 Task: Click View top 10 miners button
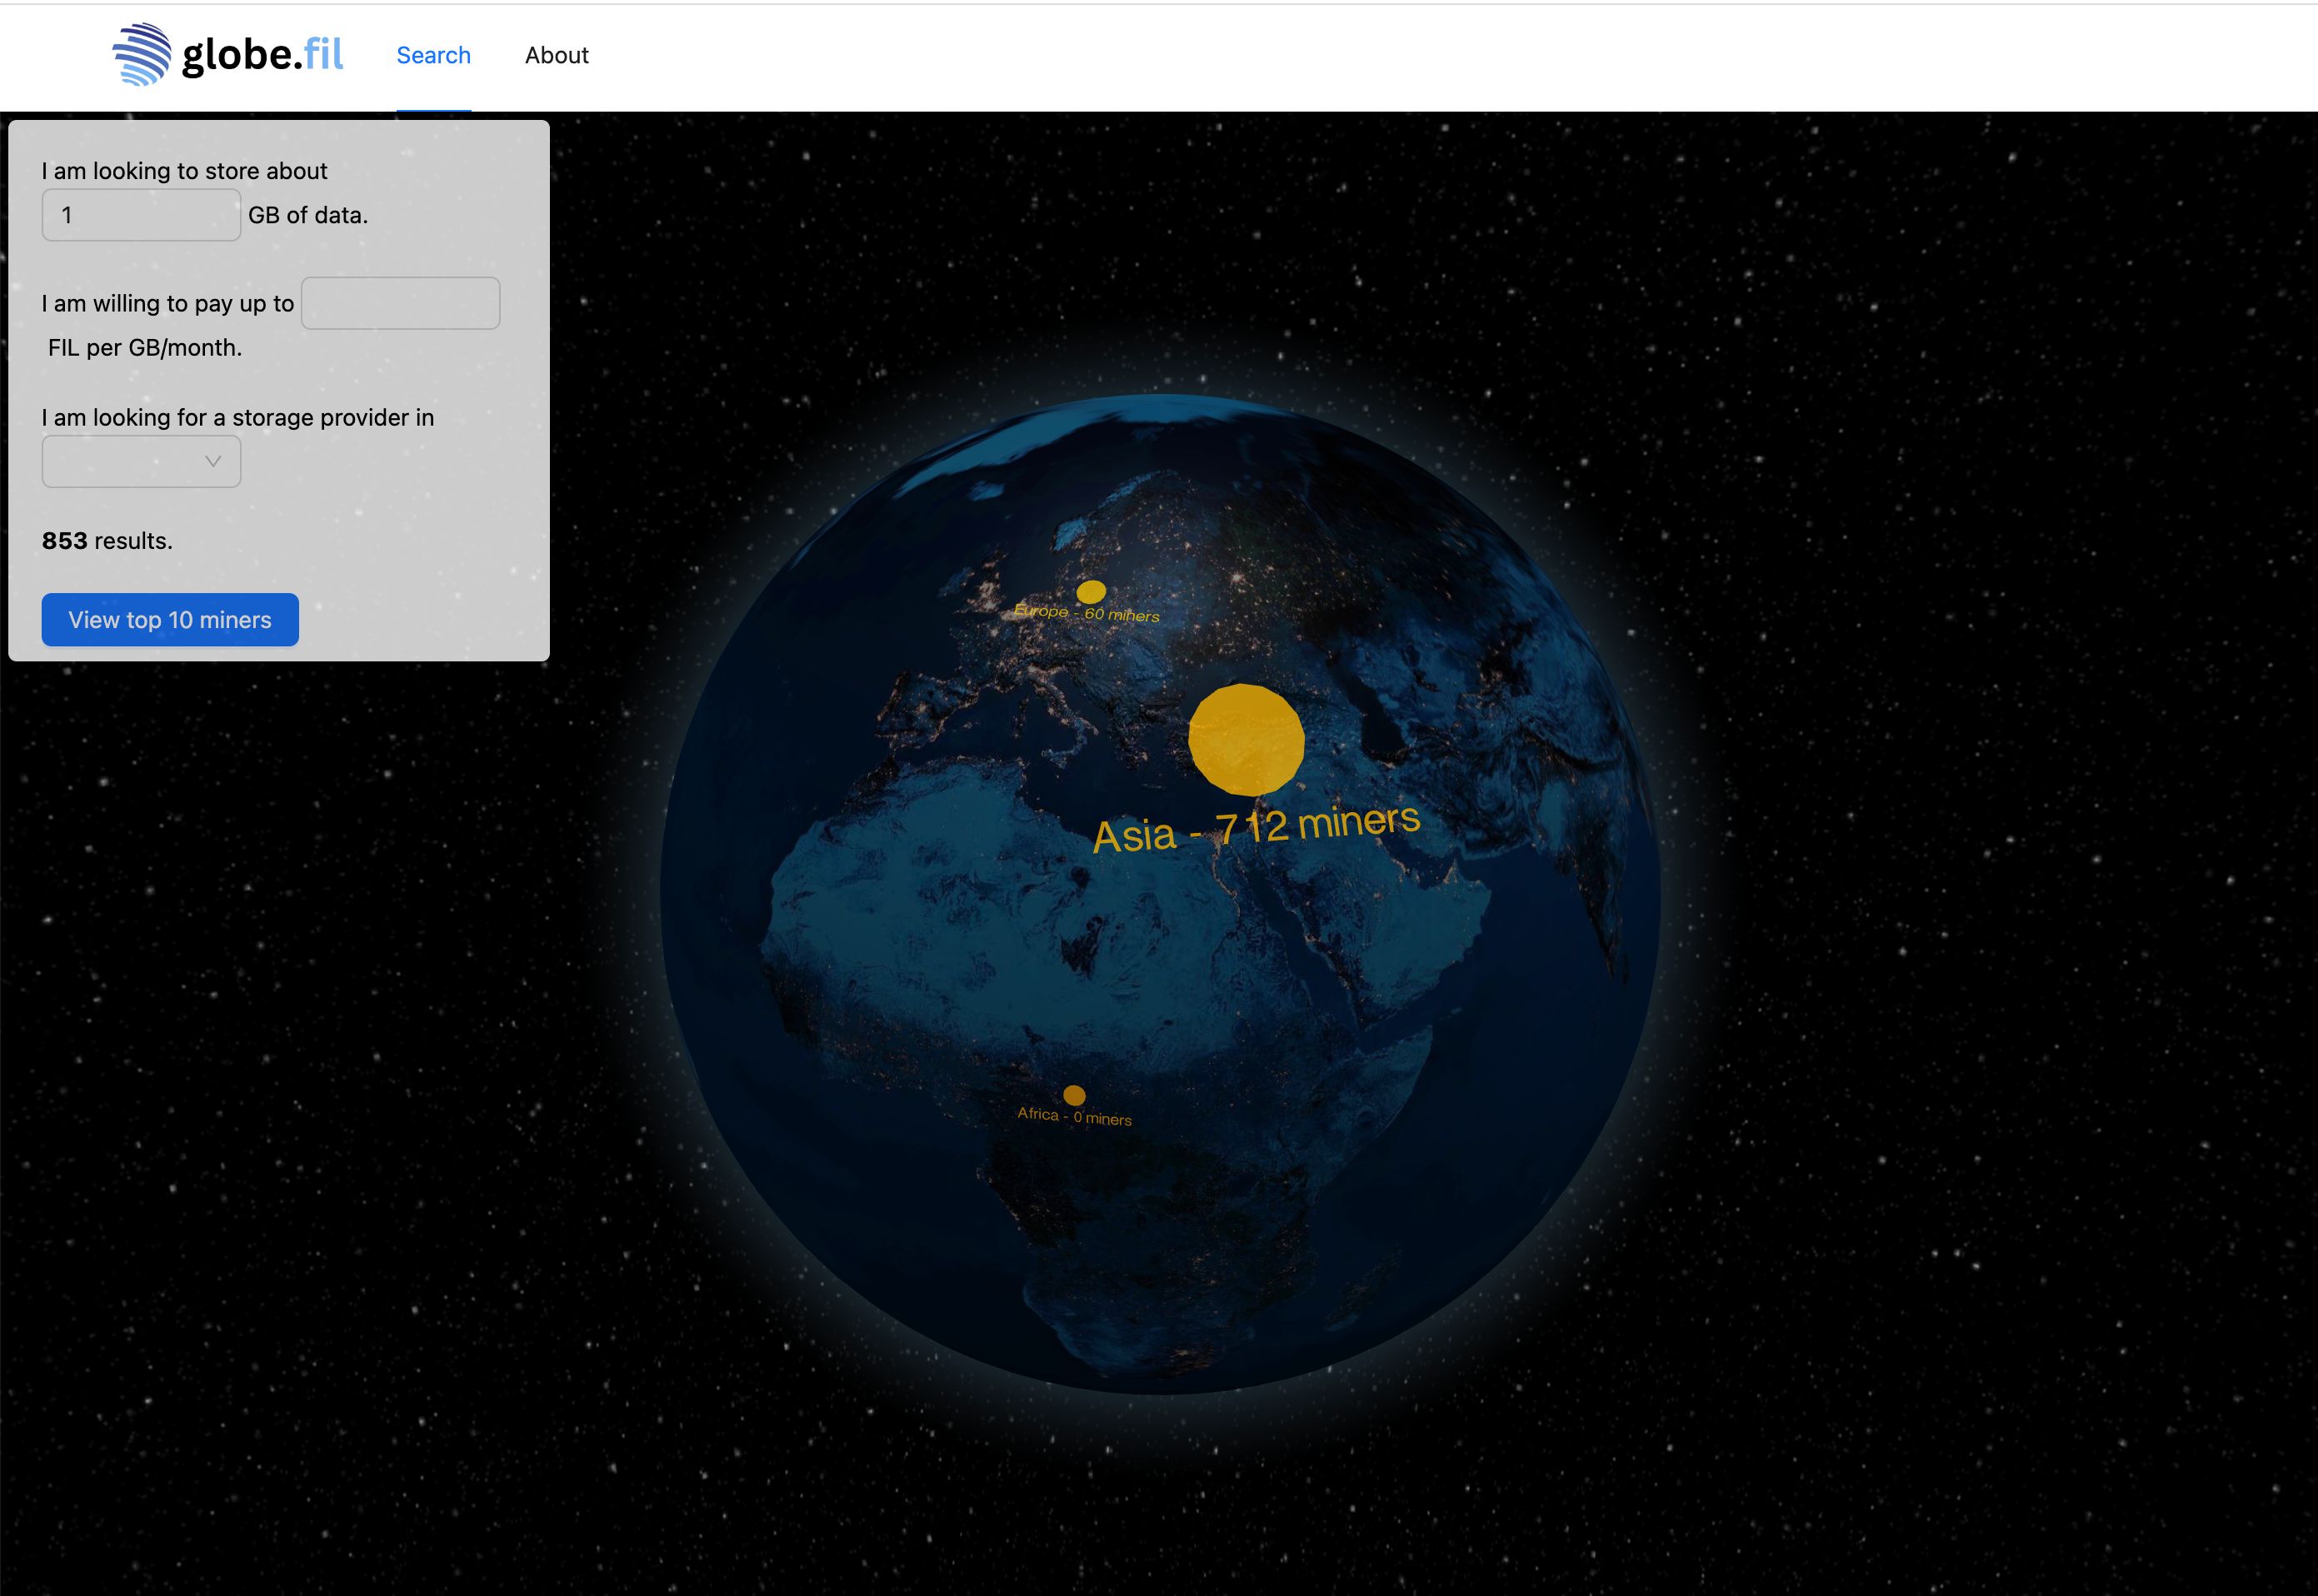(x=170, y=619)
